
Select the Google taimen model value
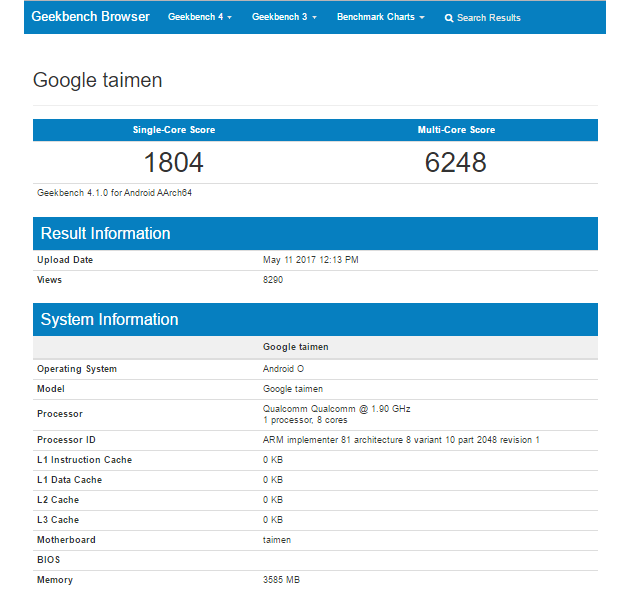(x=293, y=389)
